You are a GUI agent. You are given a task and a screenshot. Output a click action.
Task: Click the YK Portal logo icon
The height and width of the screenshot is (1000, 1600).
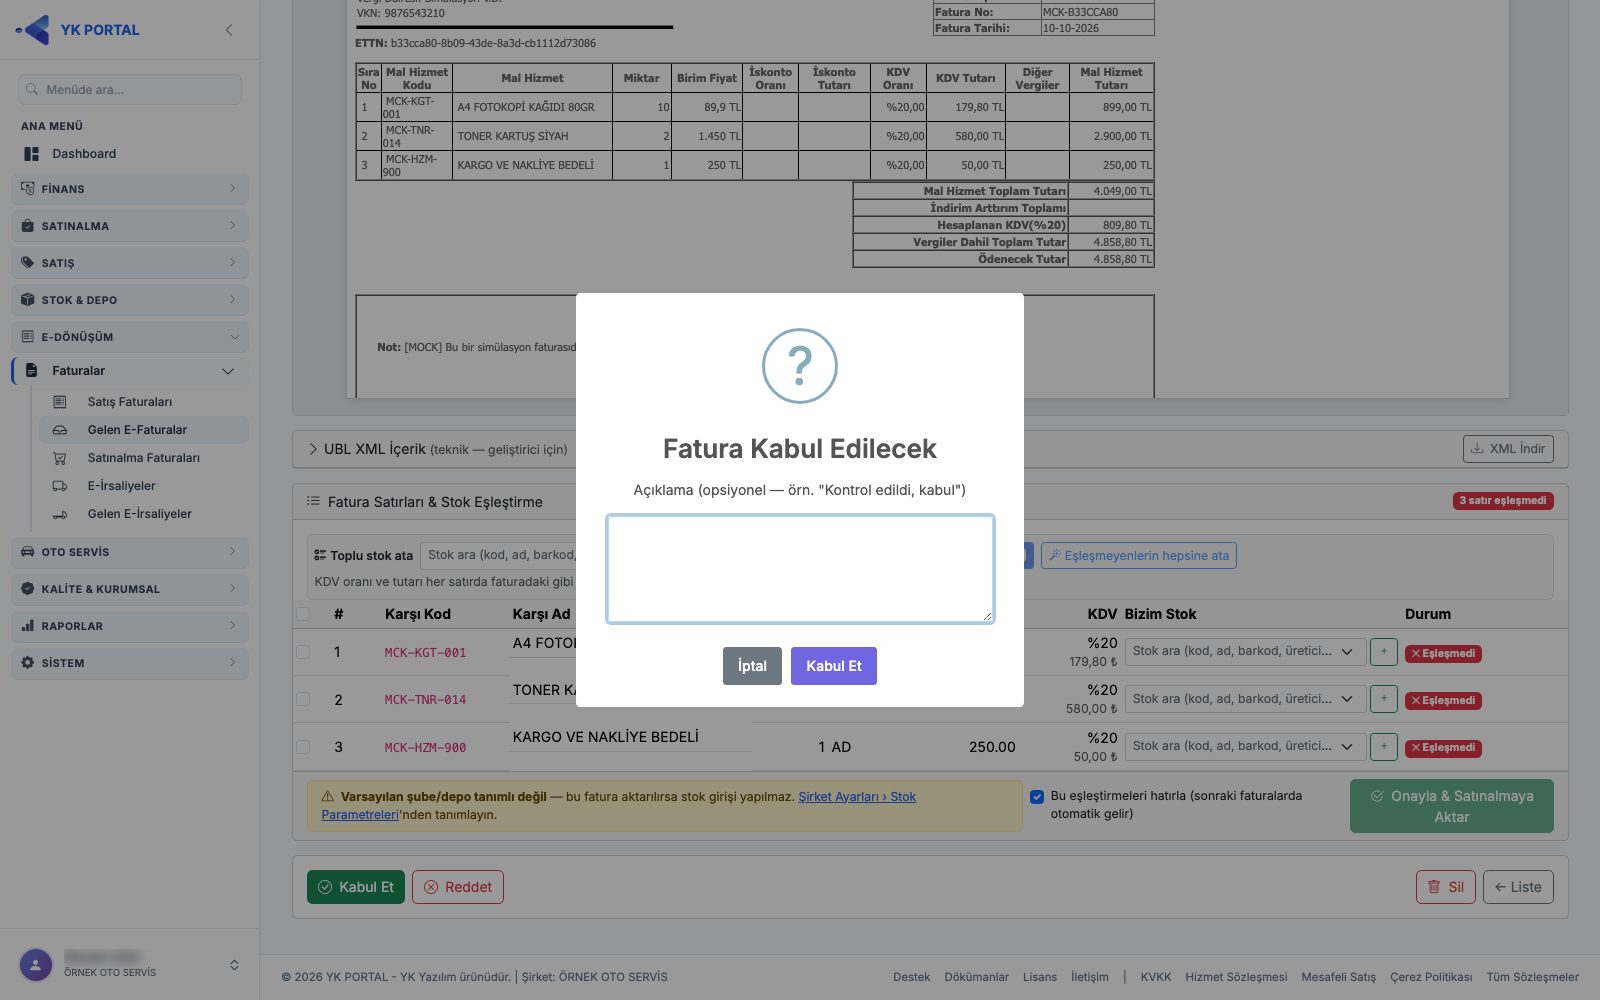(33, 30)
